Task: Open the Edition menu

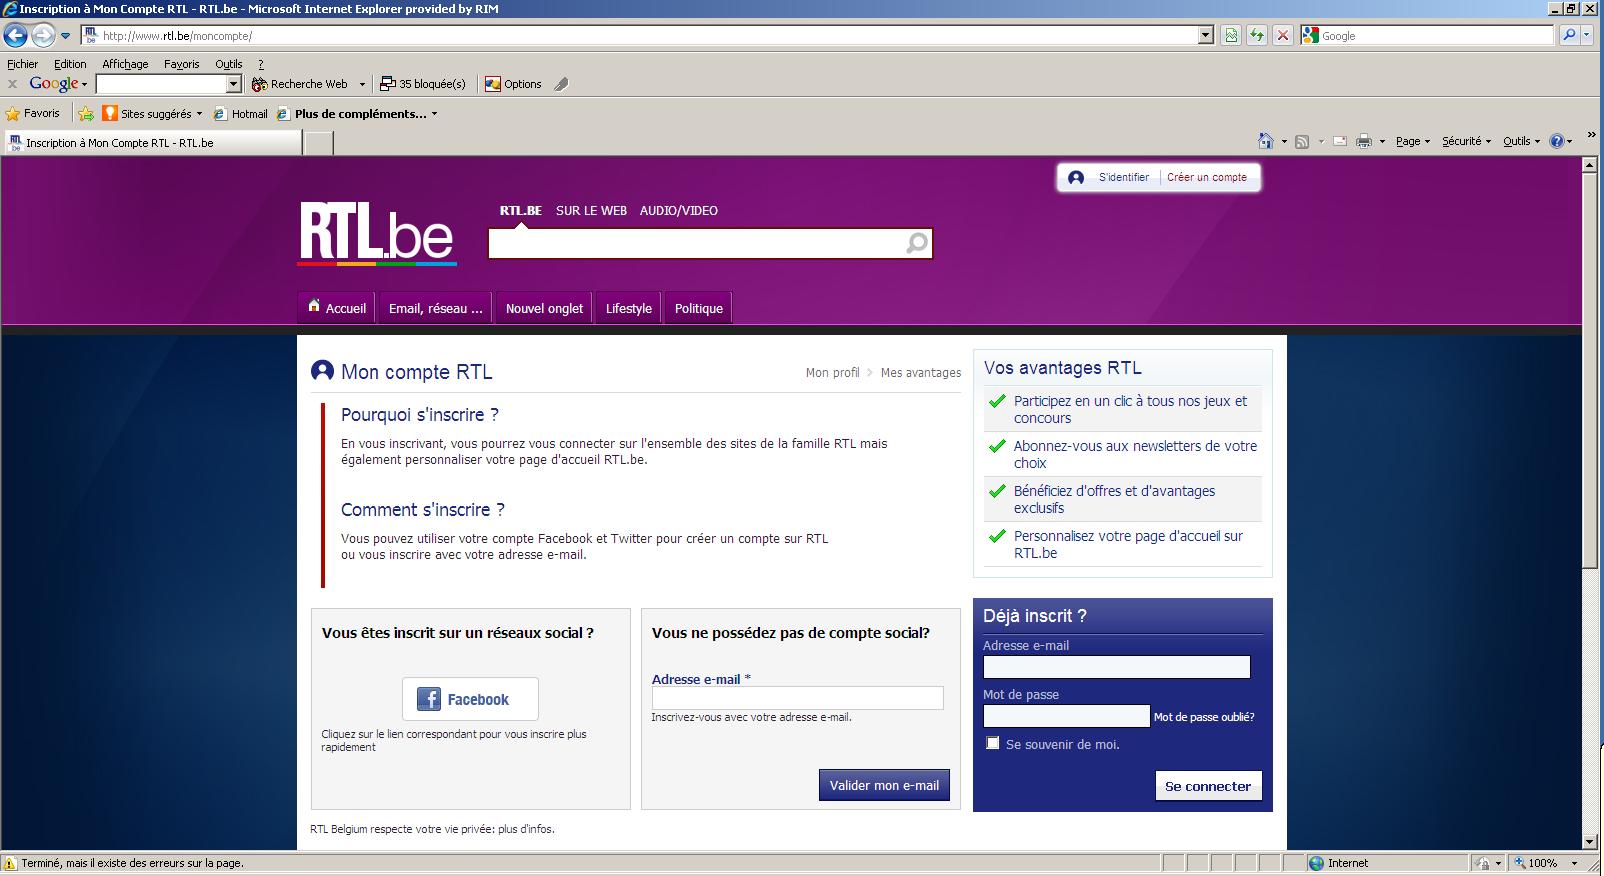Action: pos(70,64)
